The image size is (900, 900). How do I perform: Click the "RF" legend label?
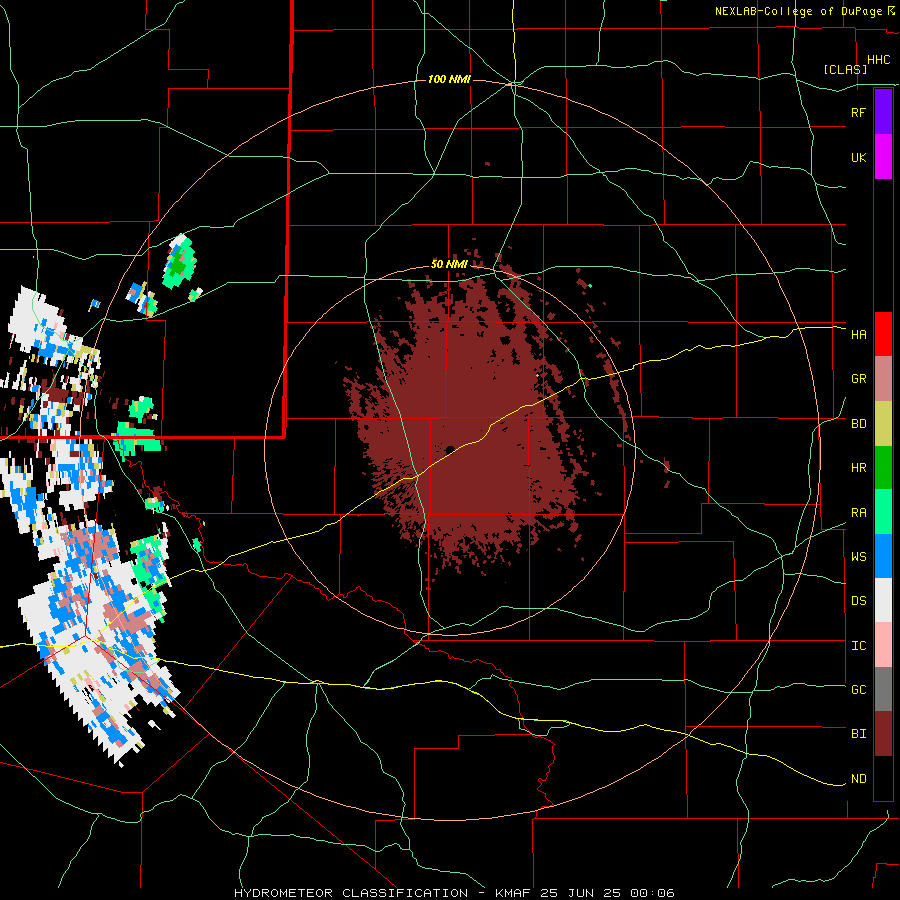click(x=858, y=112)
